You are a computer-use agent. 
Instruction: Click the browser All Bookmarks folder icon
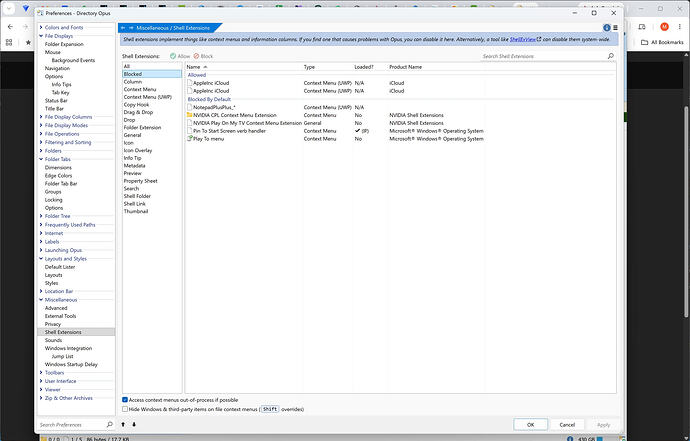coord(644,42)
